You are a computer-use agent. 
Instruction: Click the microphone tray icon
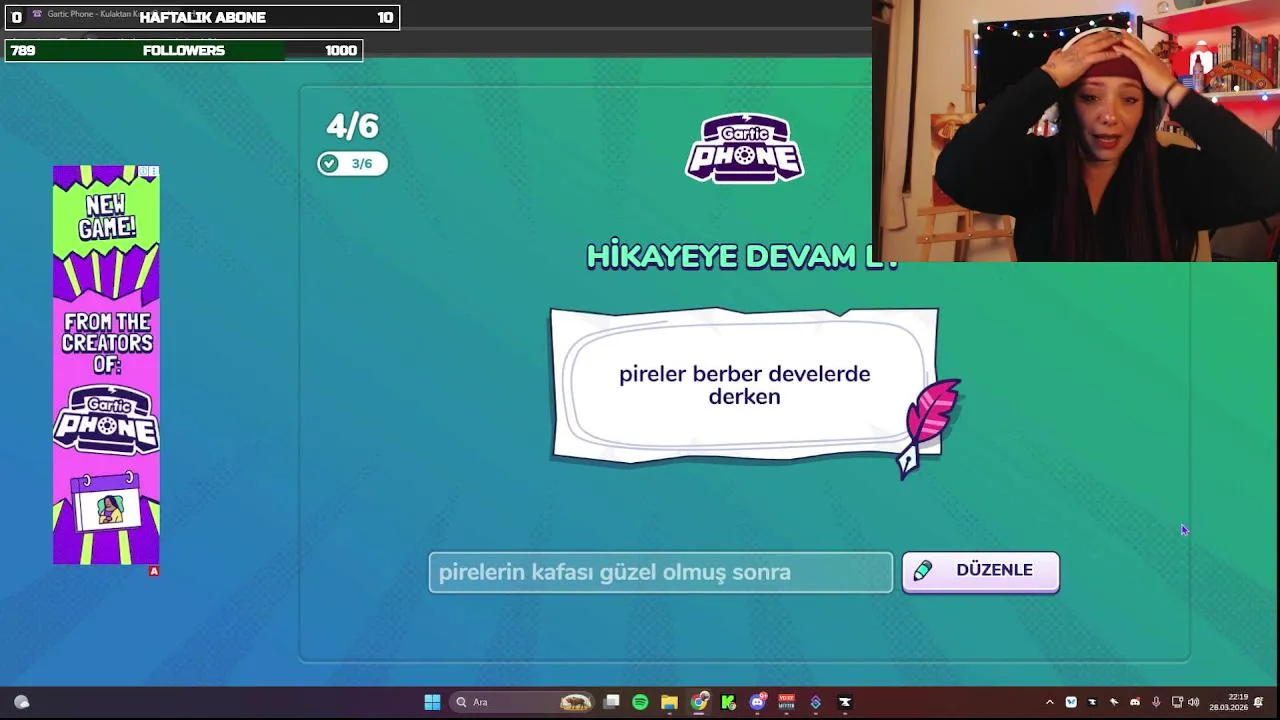[x=1156, y=702]
